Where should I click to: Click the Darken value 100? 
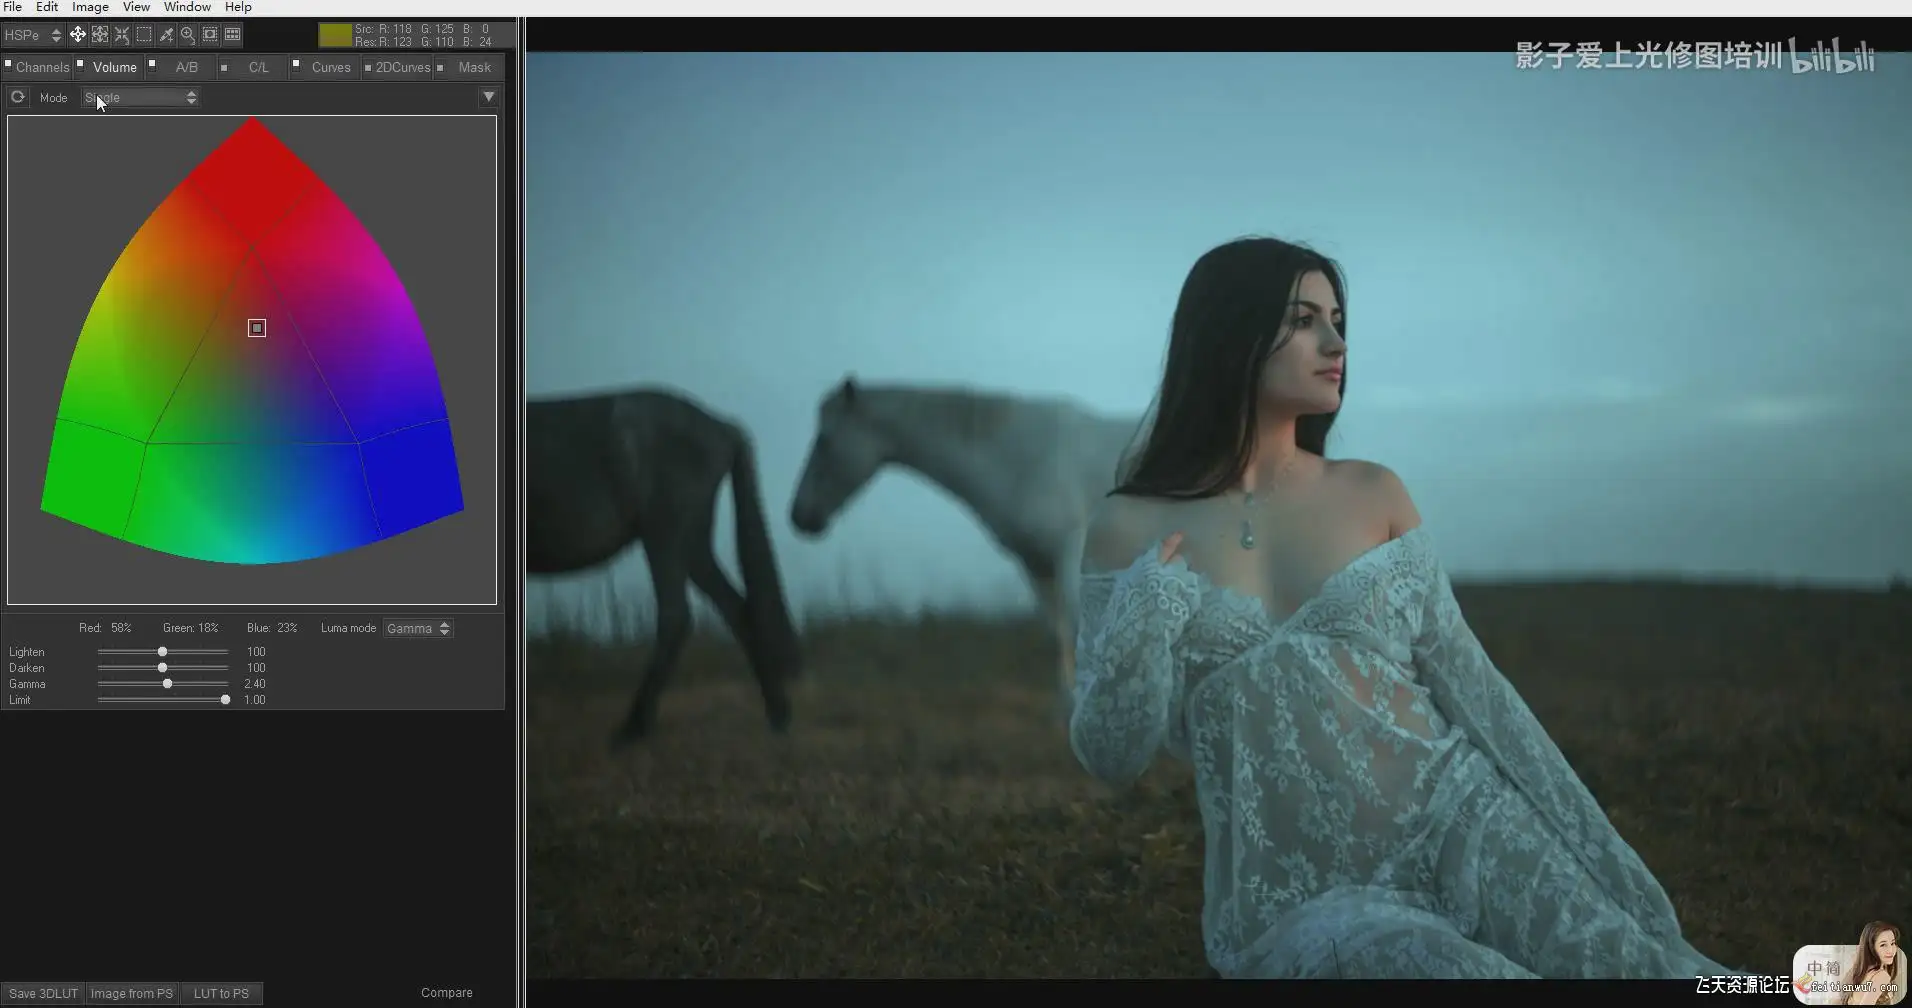pos(256,668)
